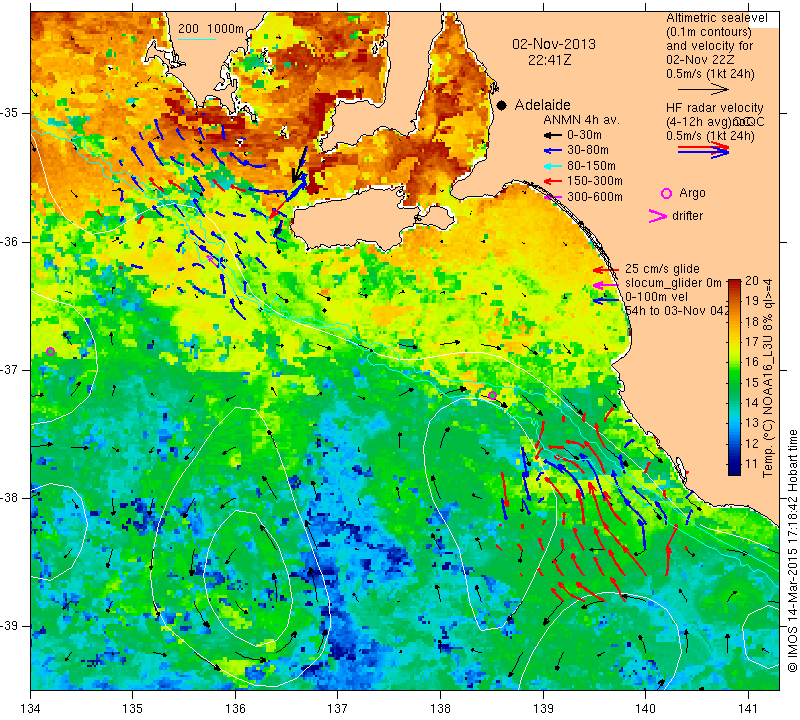This screenshot has height=720, width=800.
Task: Click the 'Altimetric sealevel' heading
Action: (x=716, y=18)
